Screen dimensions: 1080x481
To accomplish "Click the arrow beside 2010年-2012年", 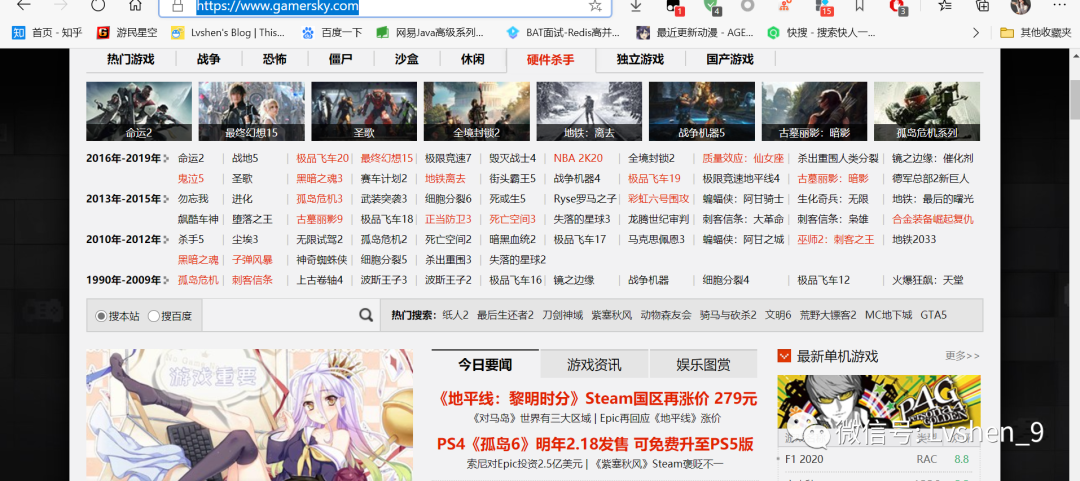I will (166, 240).
